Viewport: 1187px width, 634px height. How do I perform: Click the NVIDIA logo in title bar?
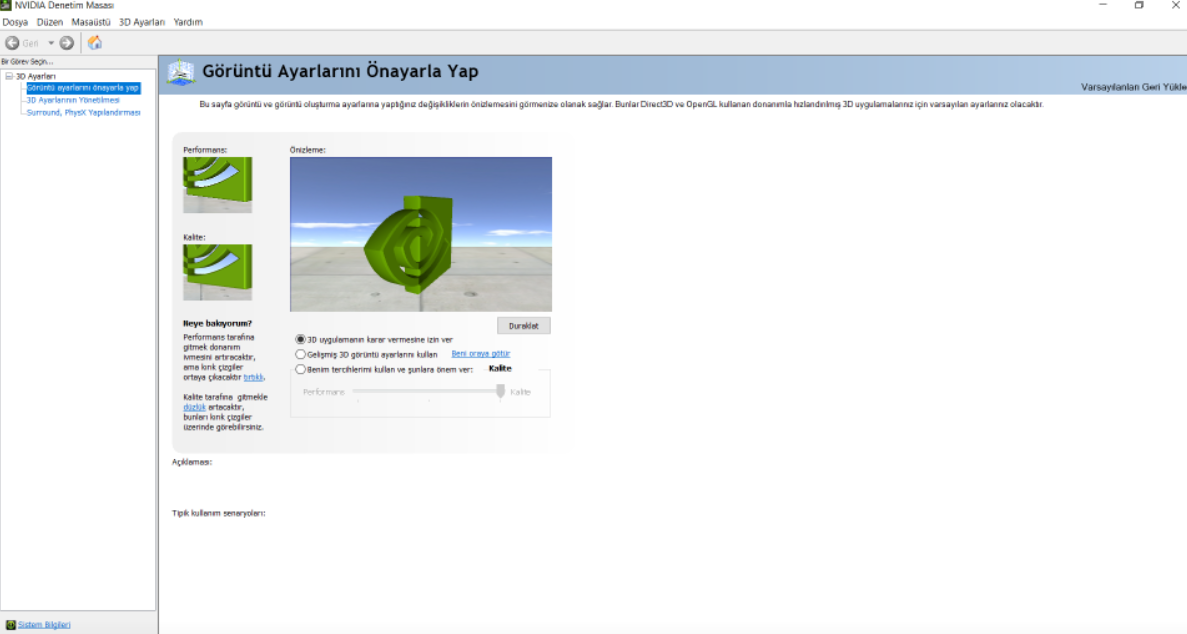(5, 5)
